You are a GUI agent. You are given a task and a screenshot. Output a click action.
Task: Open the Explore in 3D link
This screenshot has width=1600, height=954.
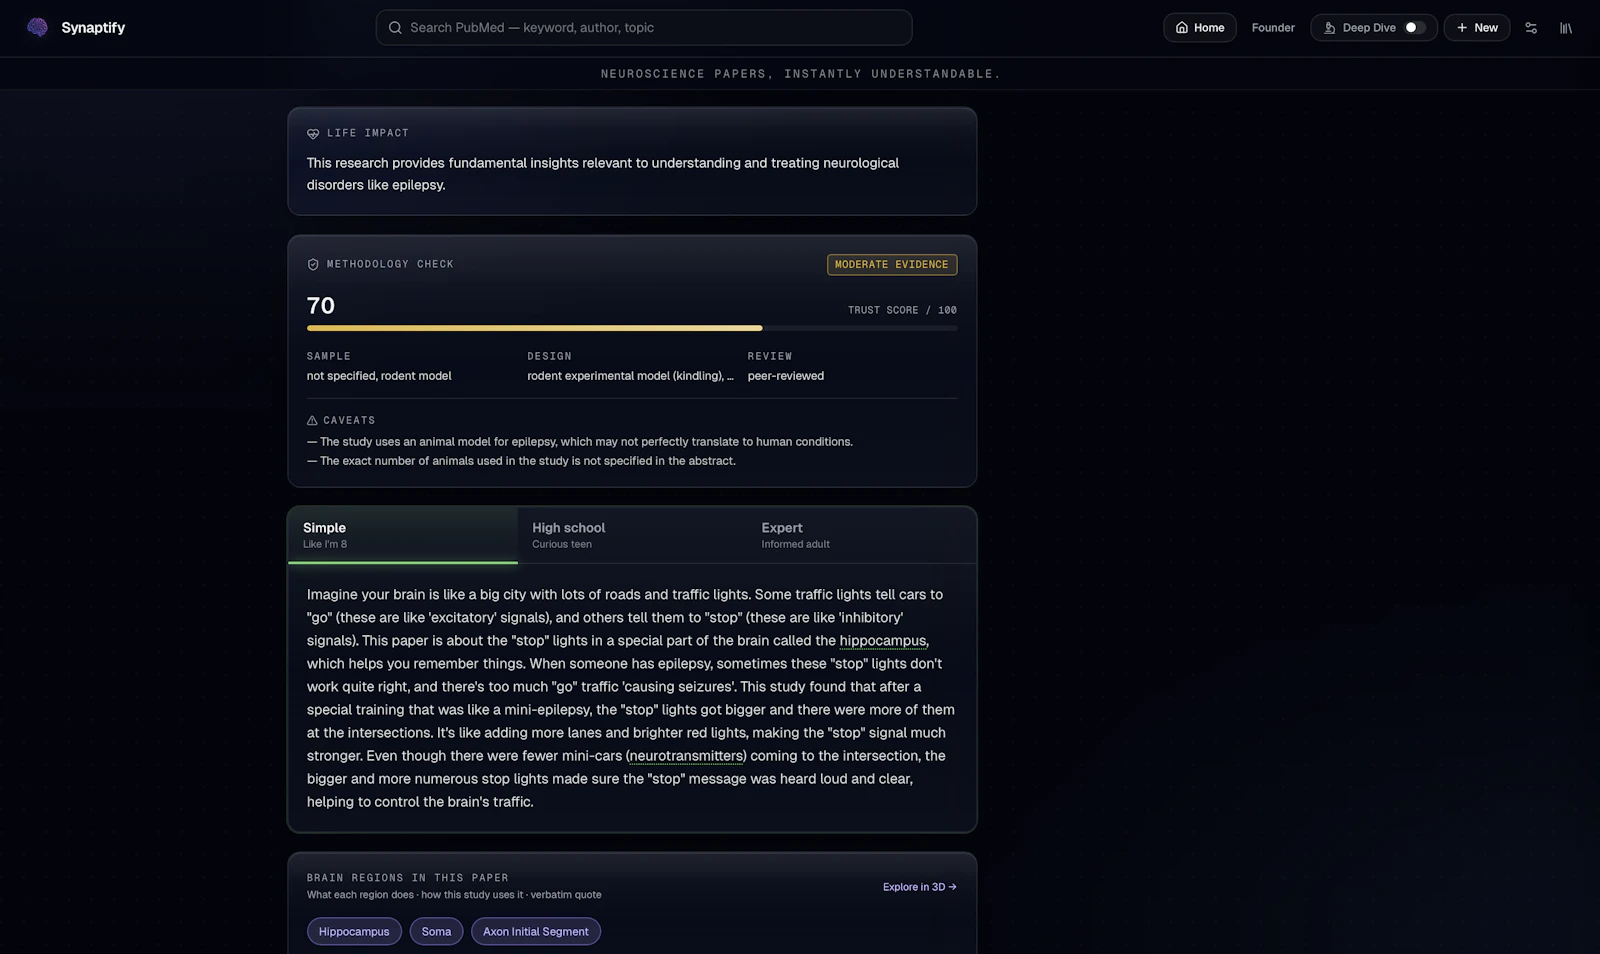click(920, 887)
